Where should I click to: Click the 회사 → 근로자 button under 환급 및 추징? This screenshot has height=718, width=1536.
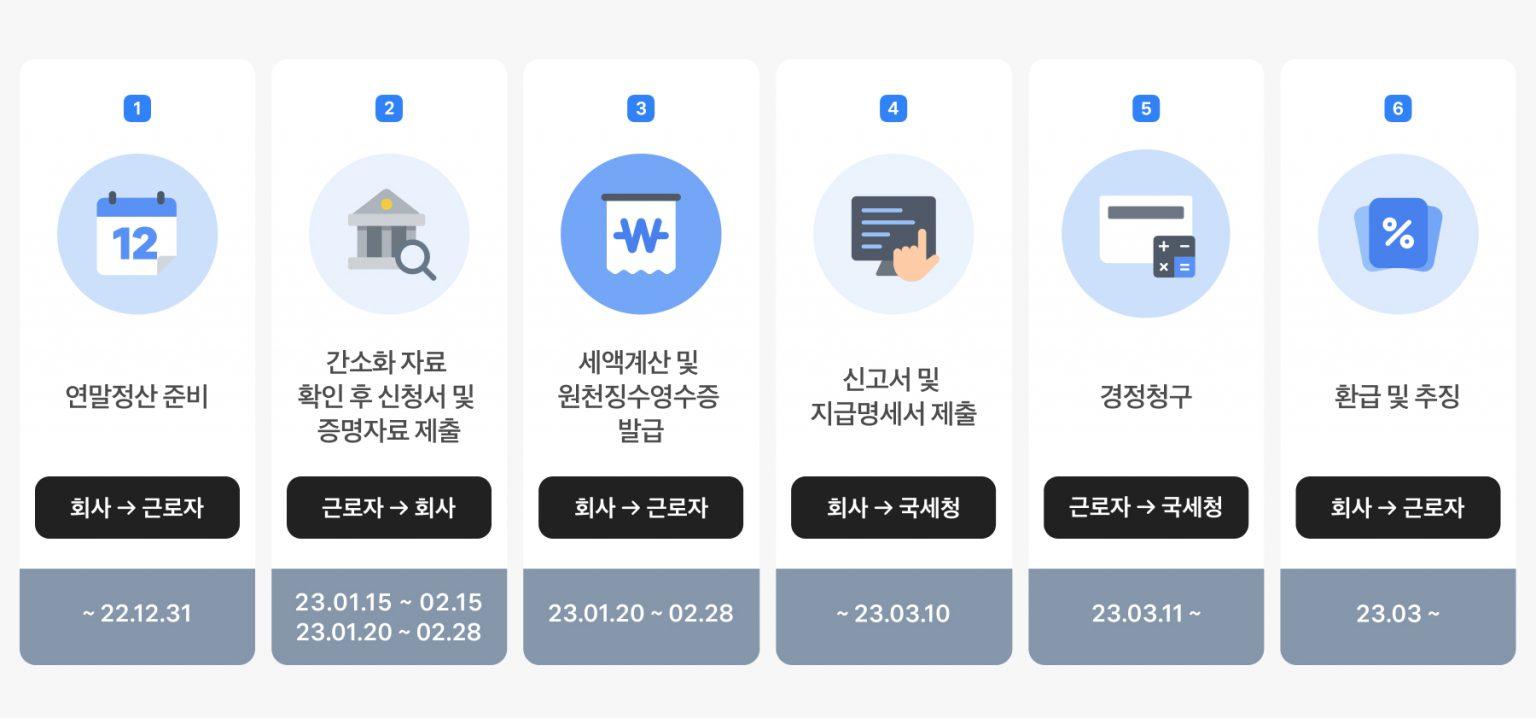pyautogui.click(x=1398, y=507)
